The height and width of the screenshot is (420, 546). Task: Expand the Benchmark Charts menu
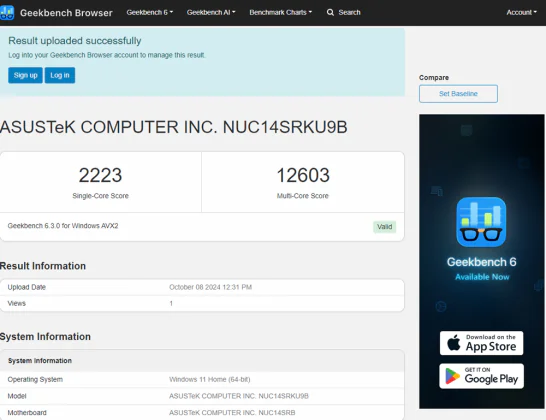(x=281, y=13)
